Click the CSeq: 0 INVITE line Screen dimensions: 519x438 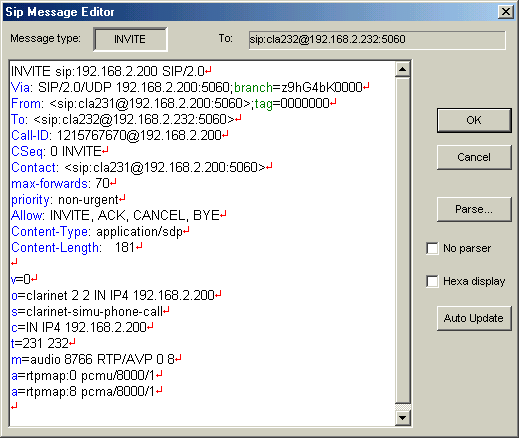pyautogui.click(x=60, y=151)
